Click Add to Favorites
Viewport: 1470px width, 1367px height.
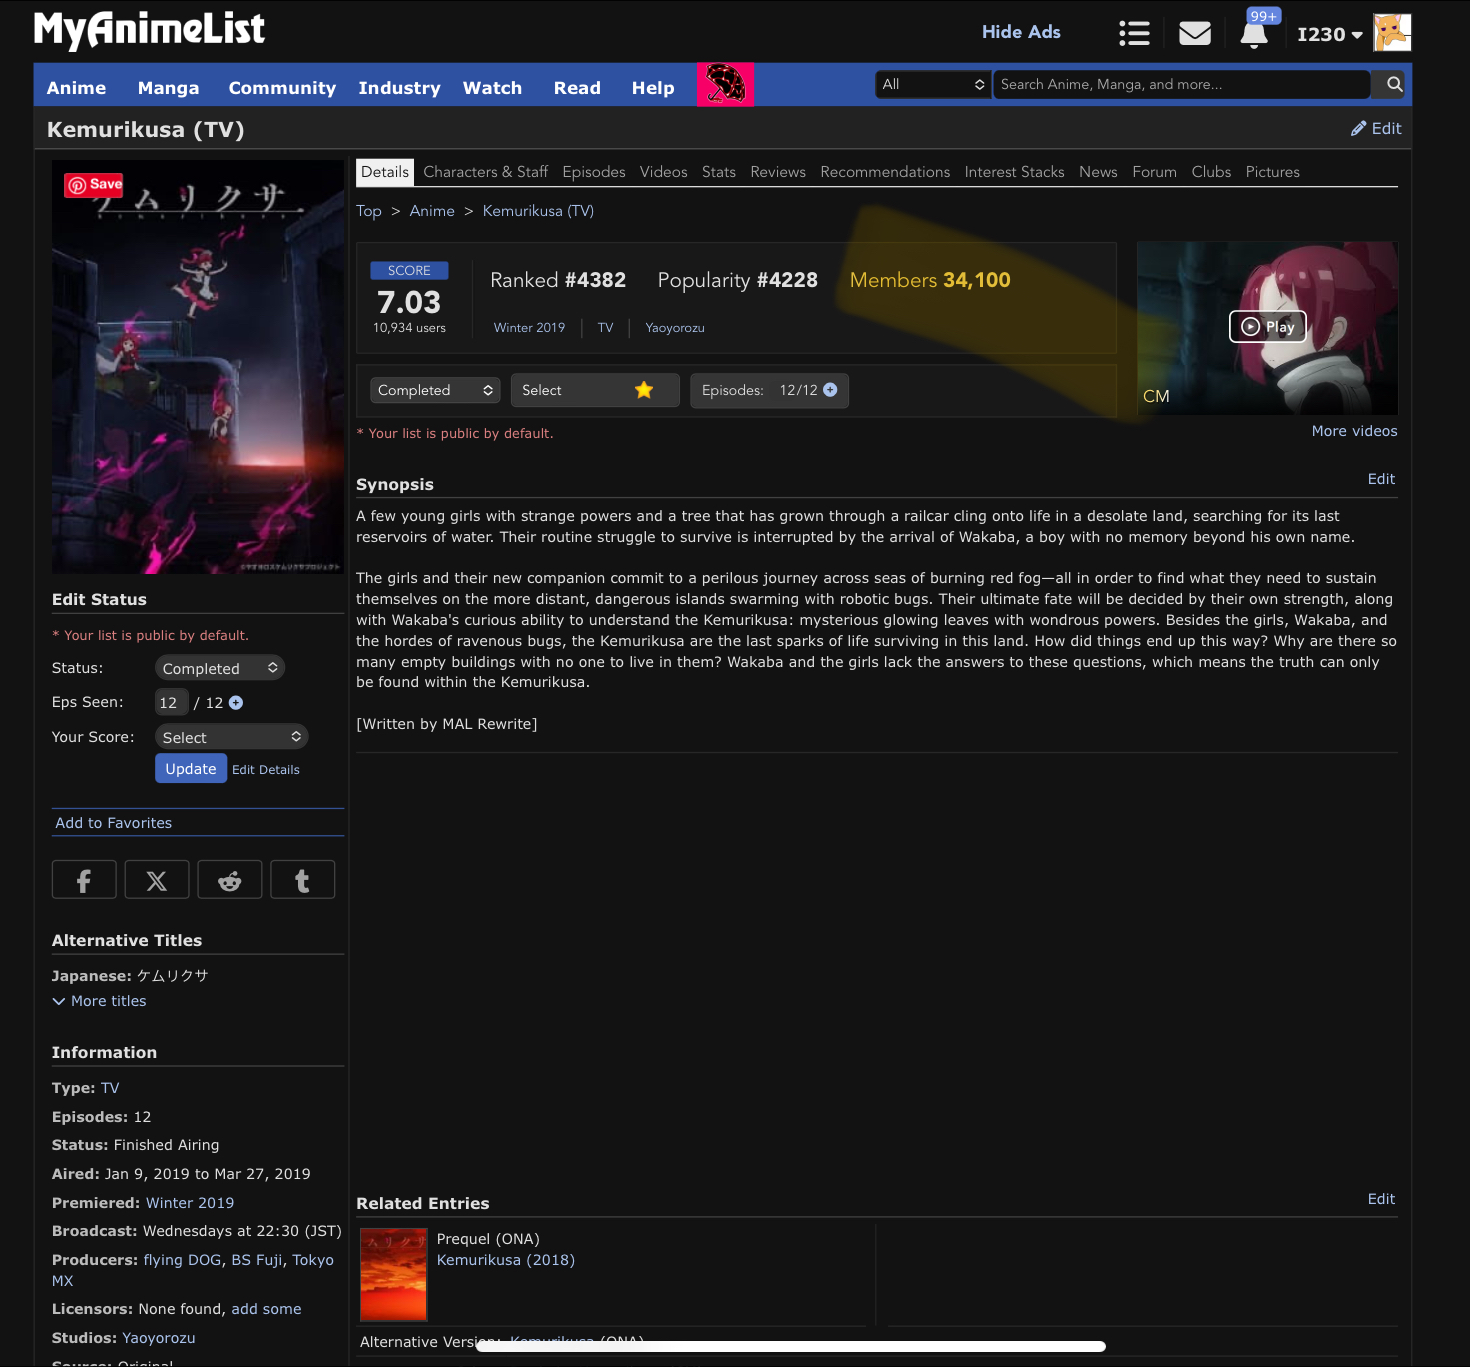coord(114,823)
